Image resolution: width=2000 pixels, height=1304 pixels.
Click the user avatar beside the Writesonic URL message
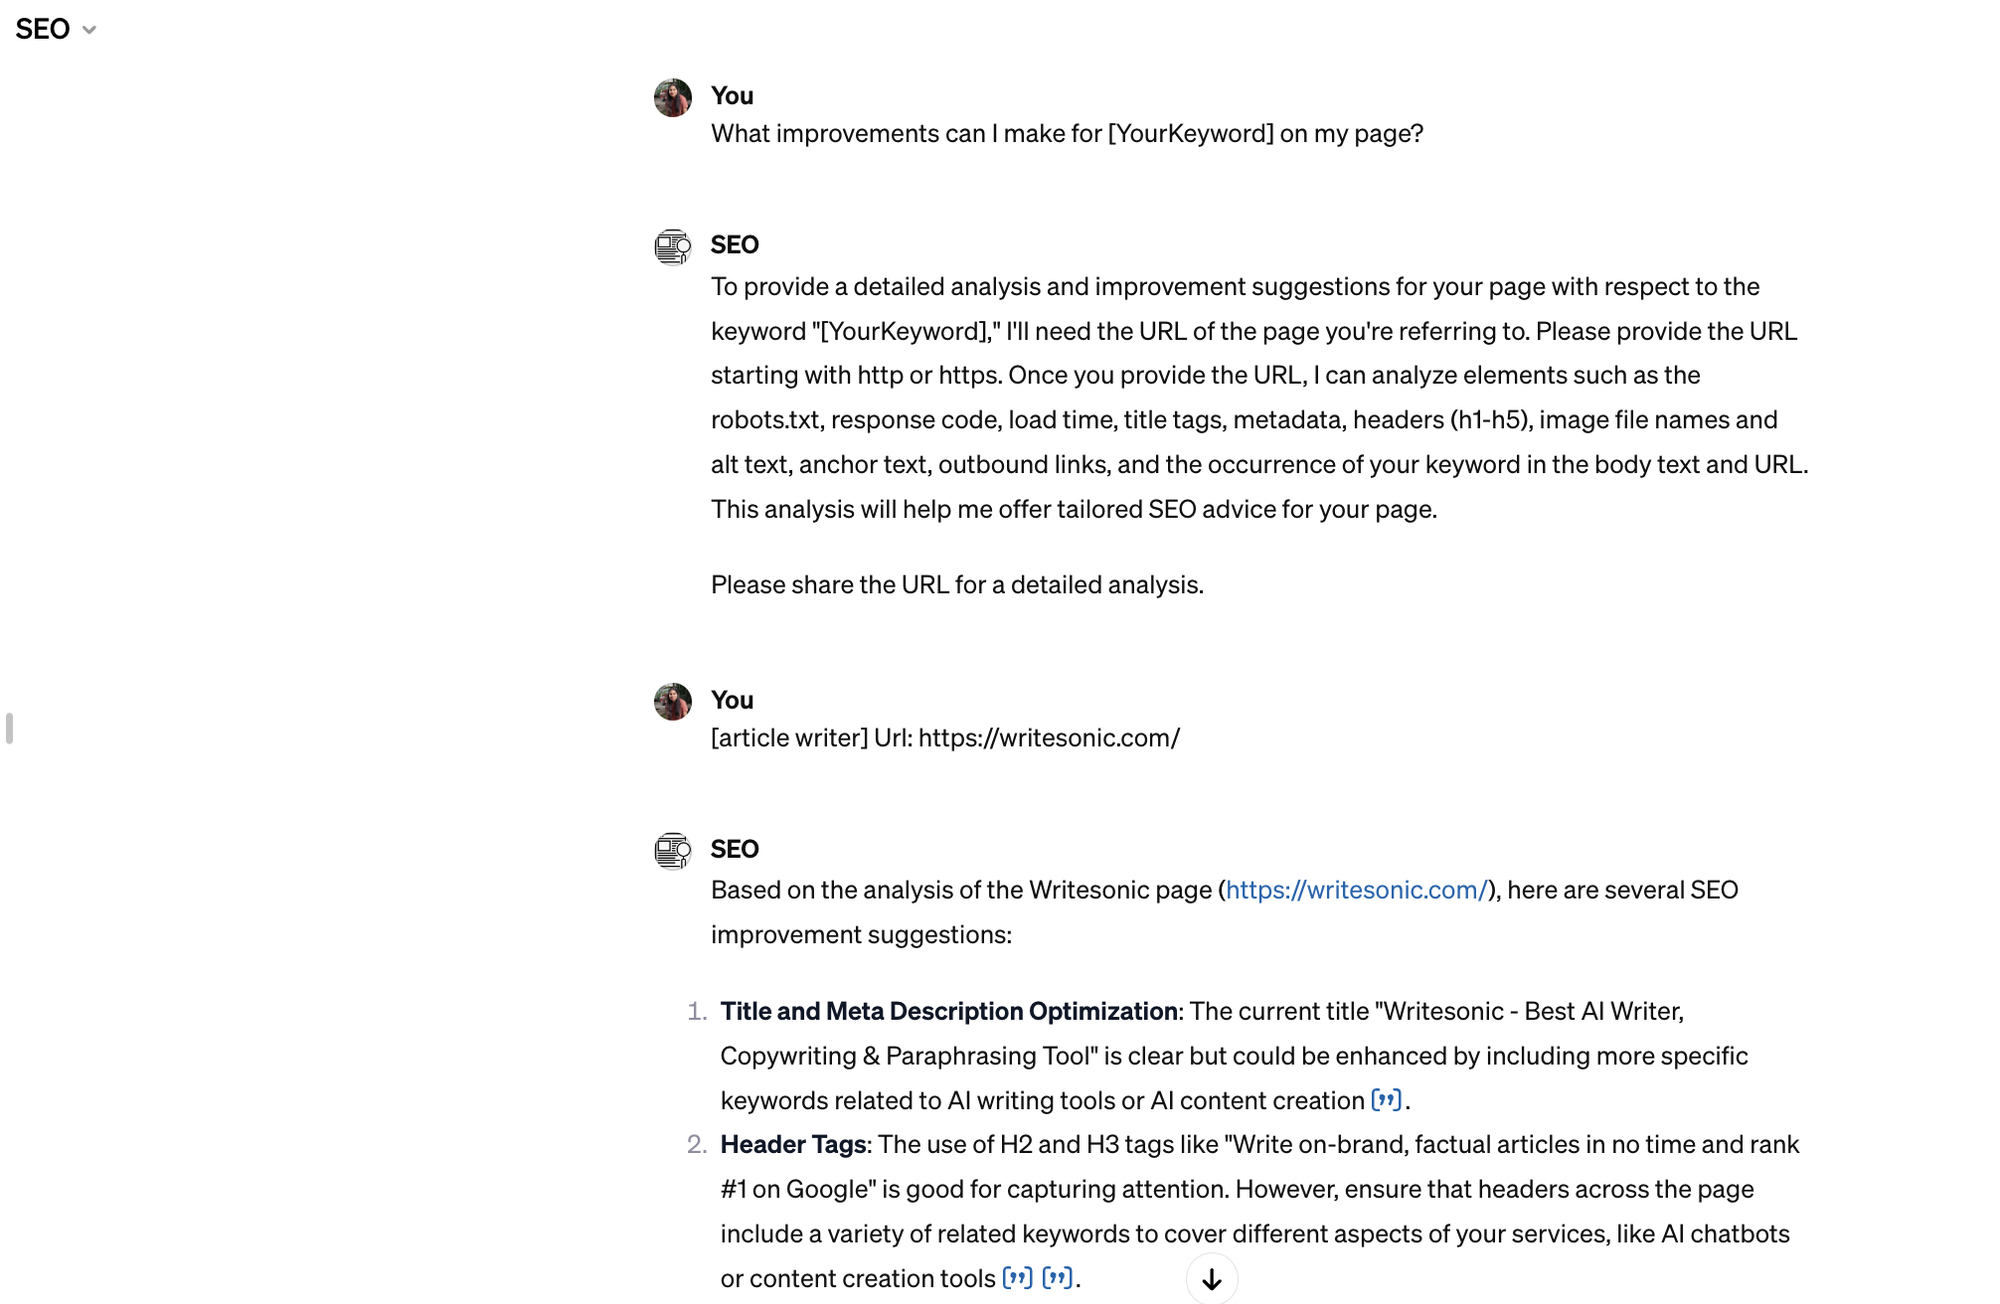click(x=672, y=702)
